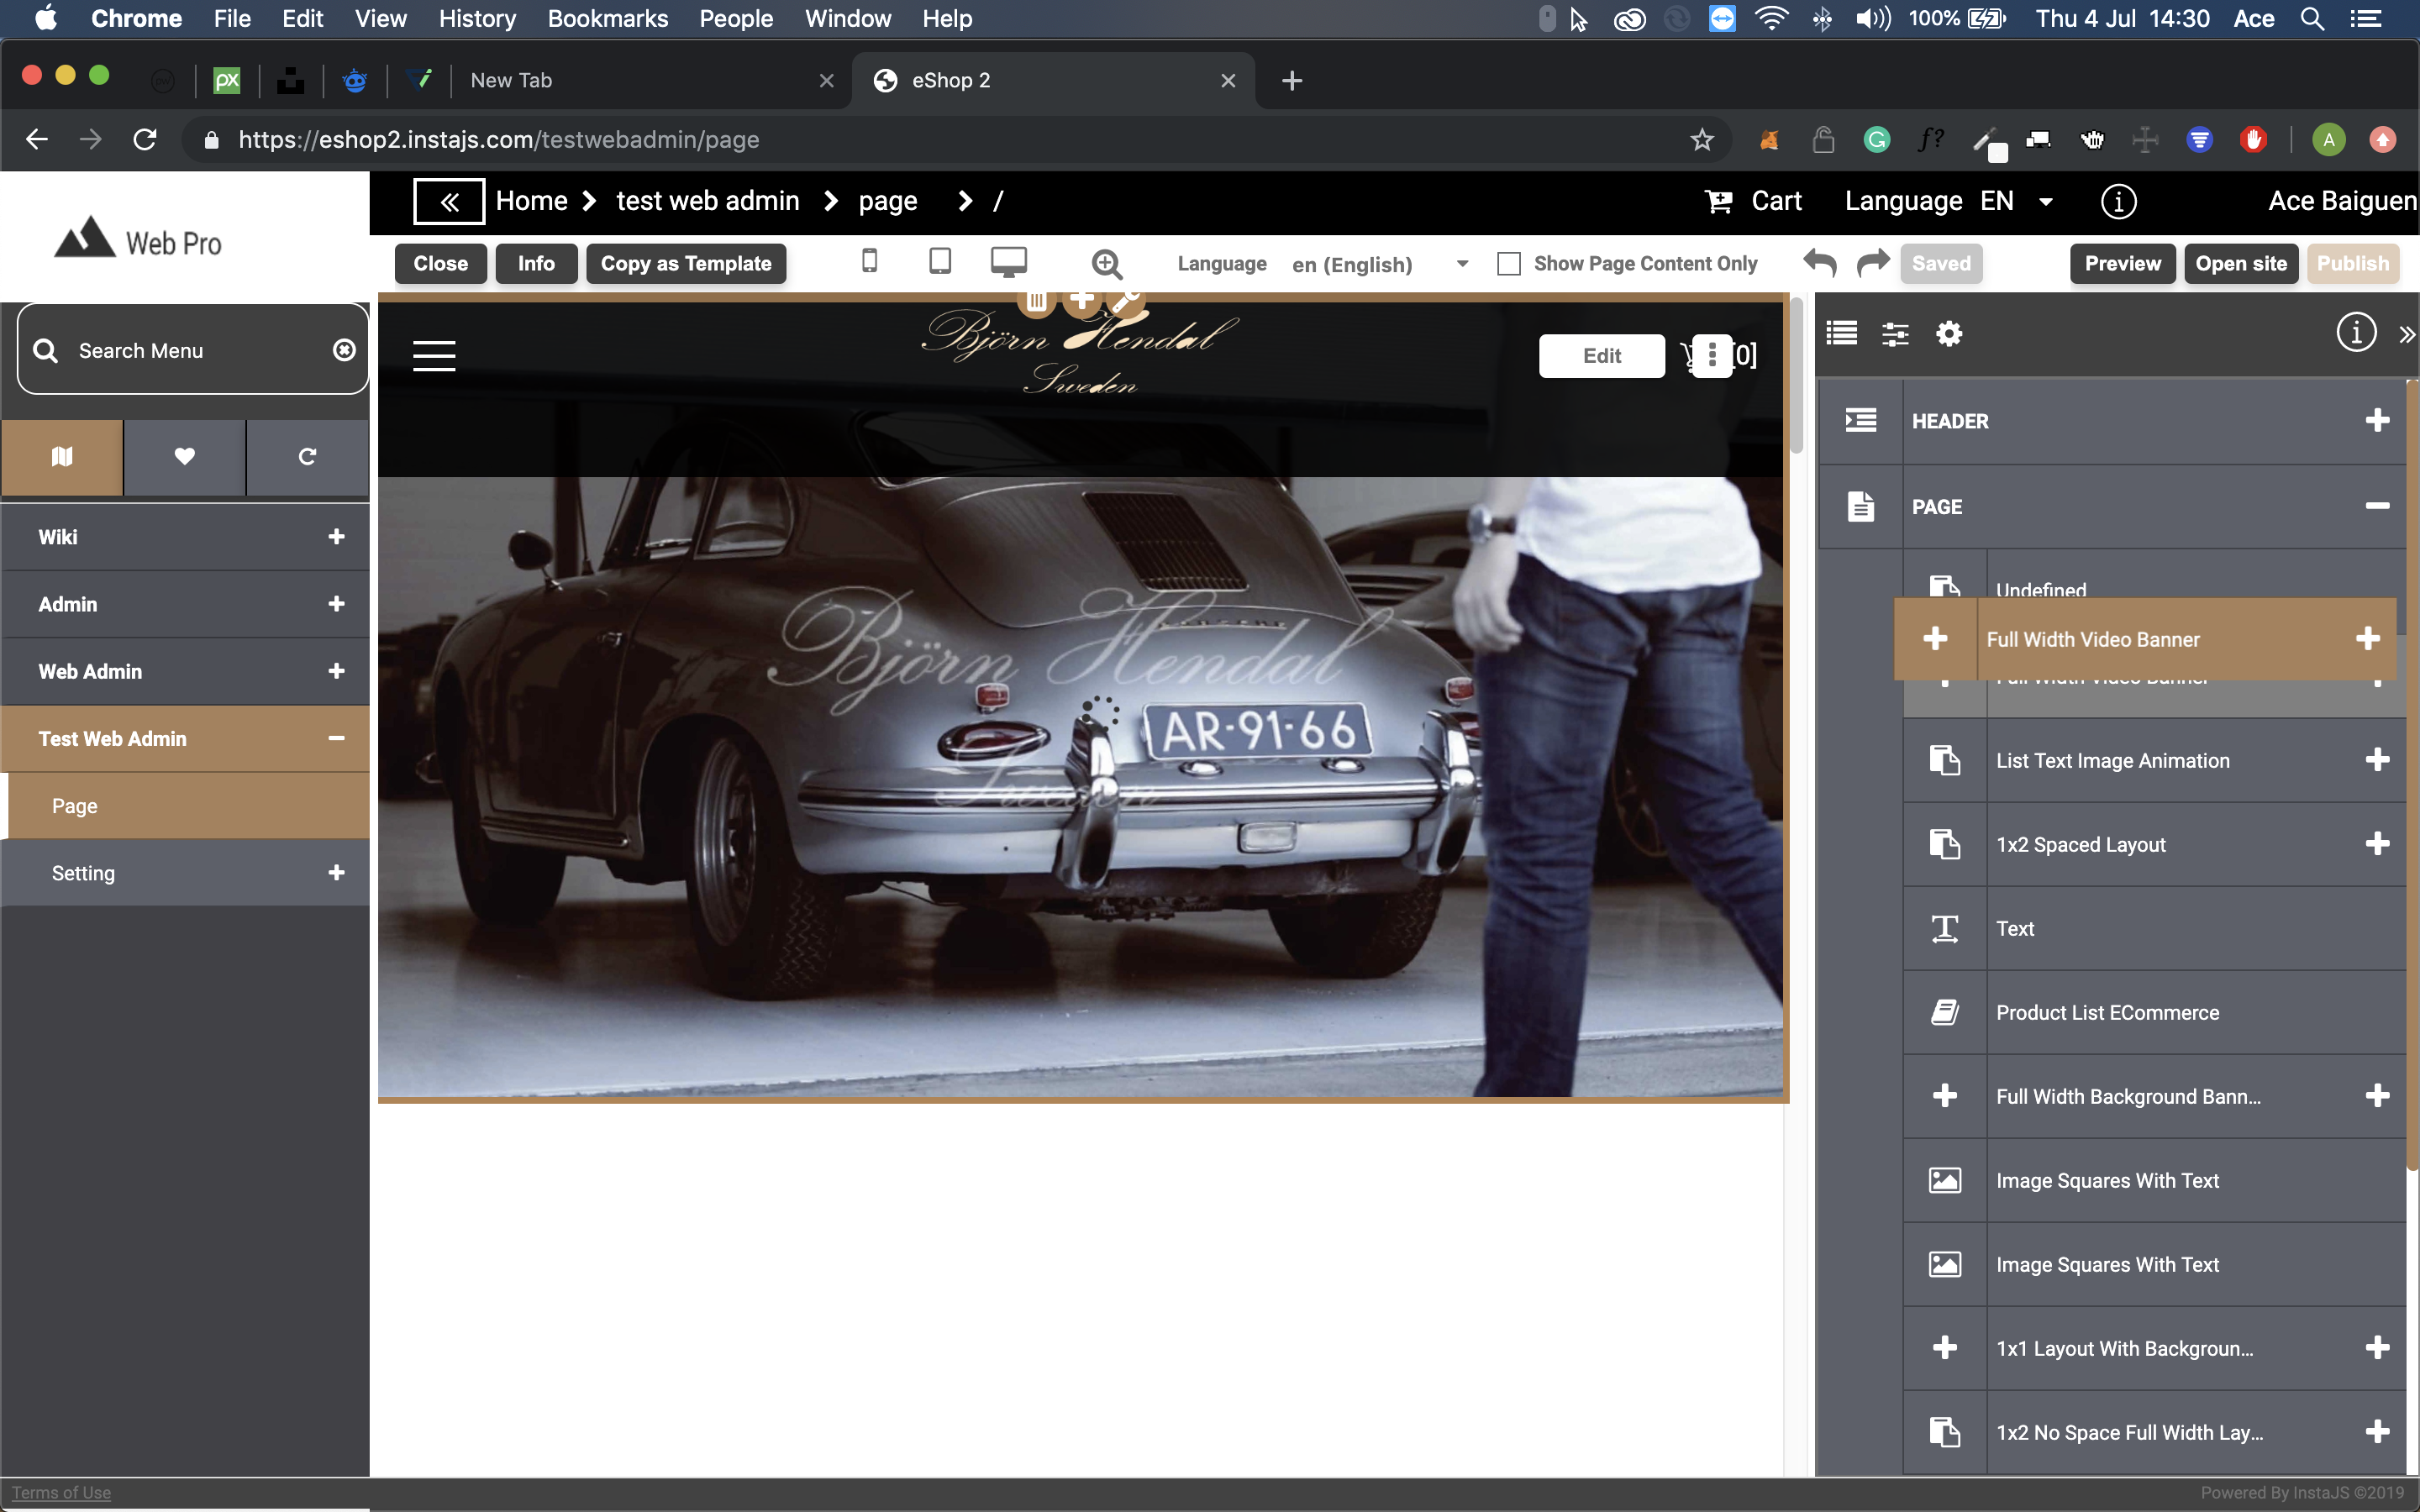2420x1512 pixels.
Task: Select desktop monitor preview icon
Action: [x=1008, y=262]
